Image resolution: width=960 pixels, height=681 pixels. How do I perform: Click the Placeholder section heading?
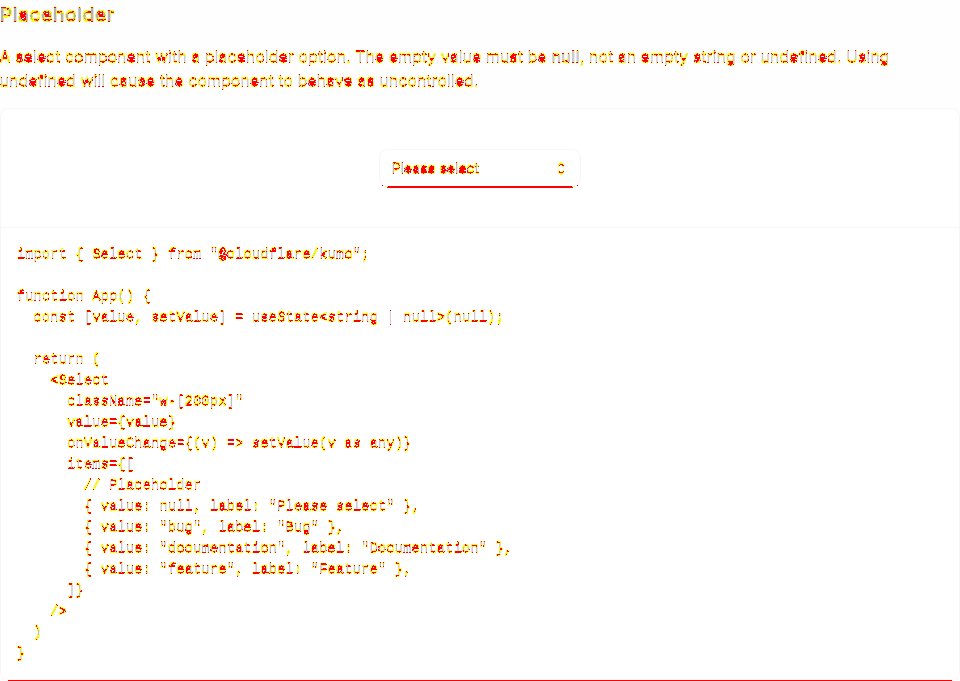click(58, 15)
